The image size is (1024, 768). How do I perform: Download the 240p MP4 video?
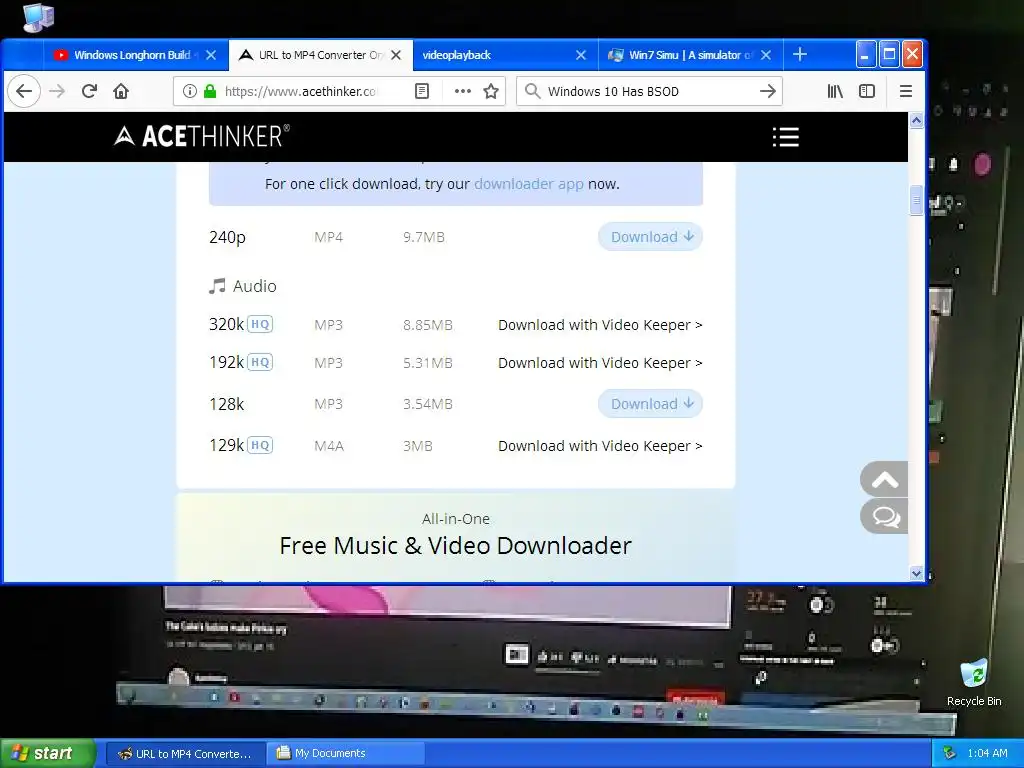[650, 237]
